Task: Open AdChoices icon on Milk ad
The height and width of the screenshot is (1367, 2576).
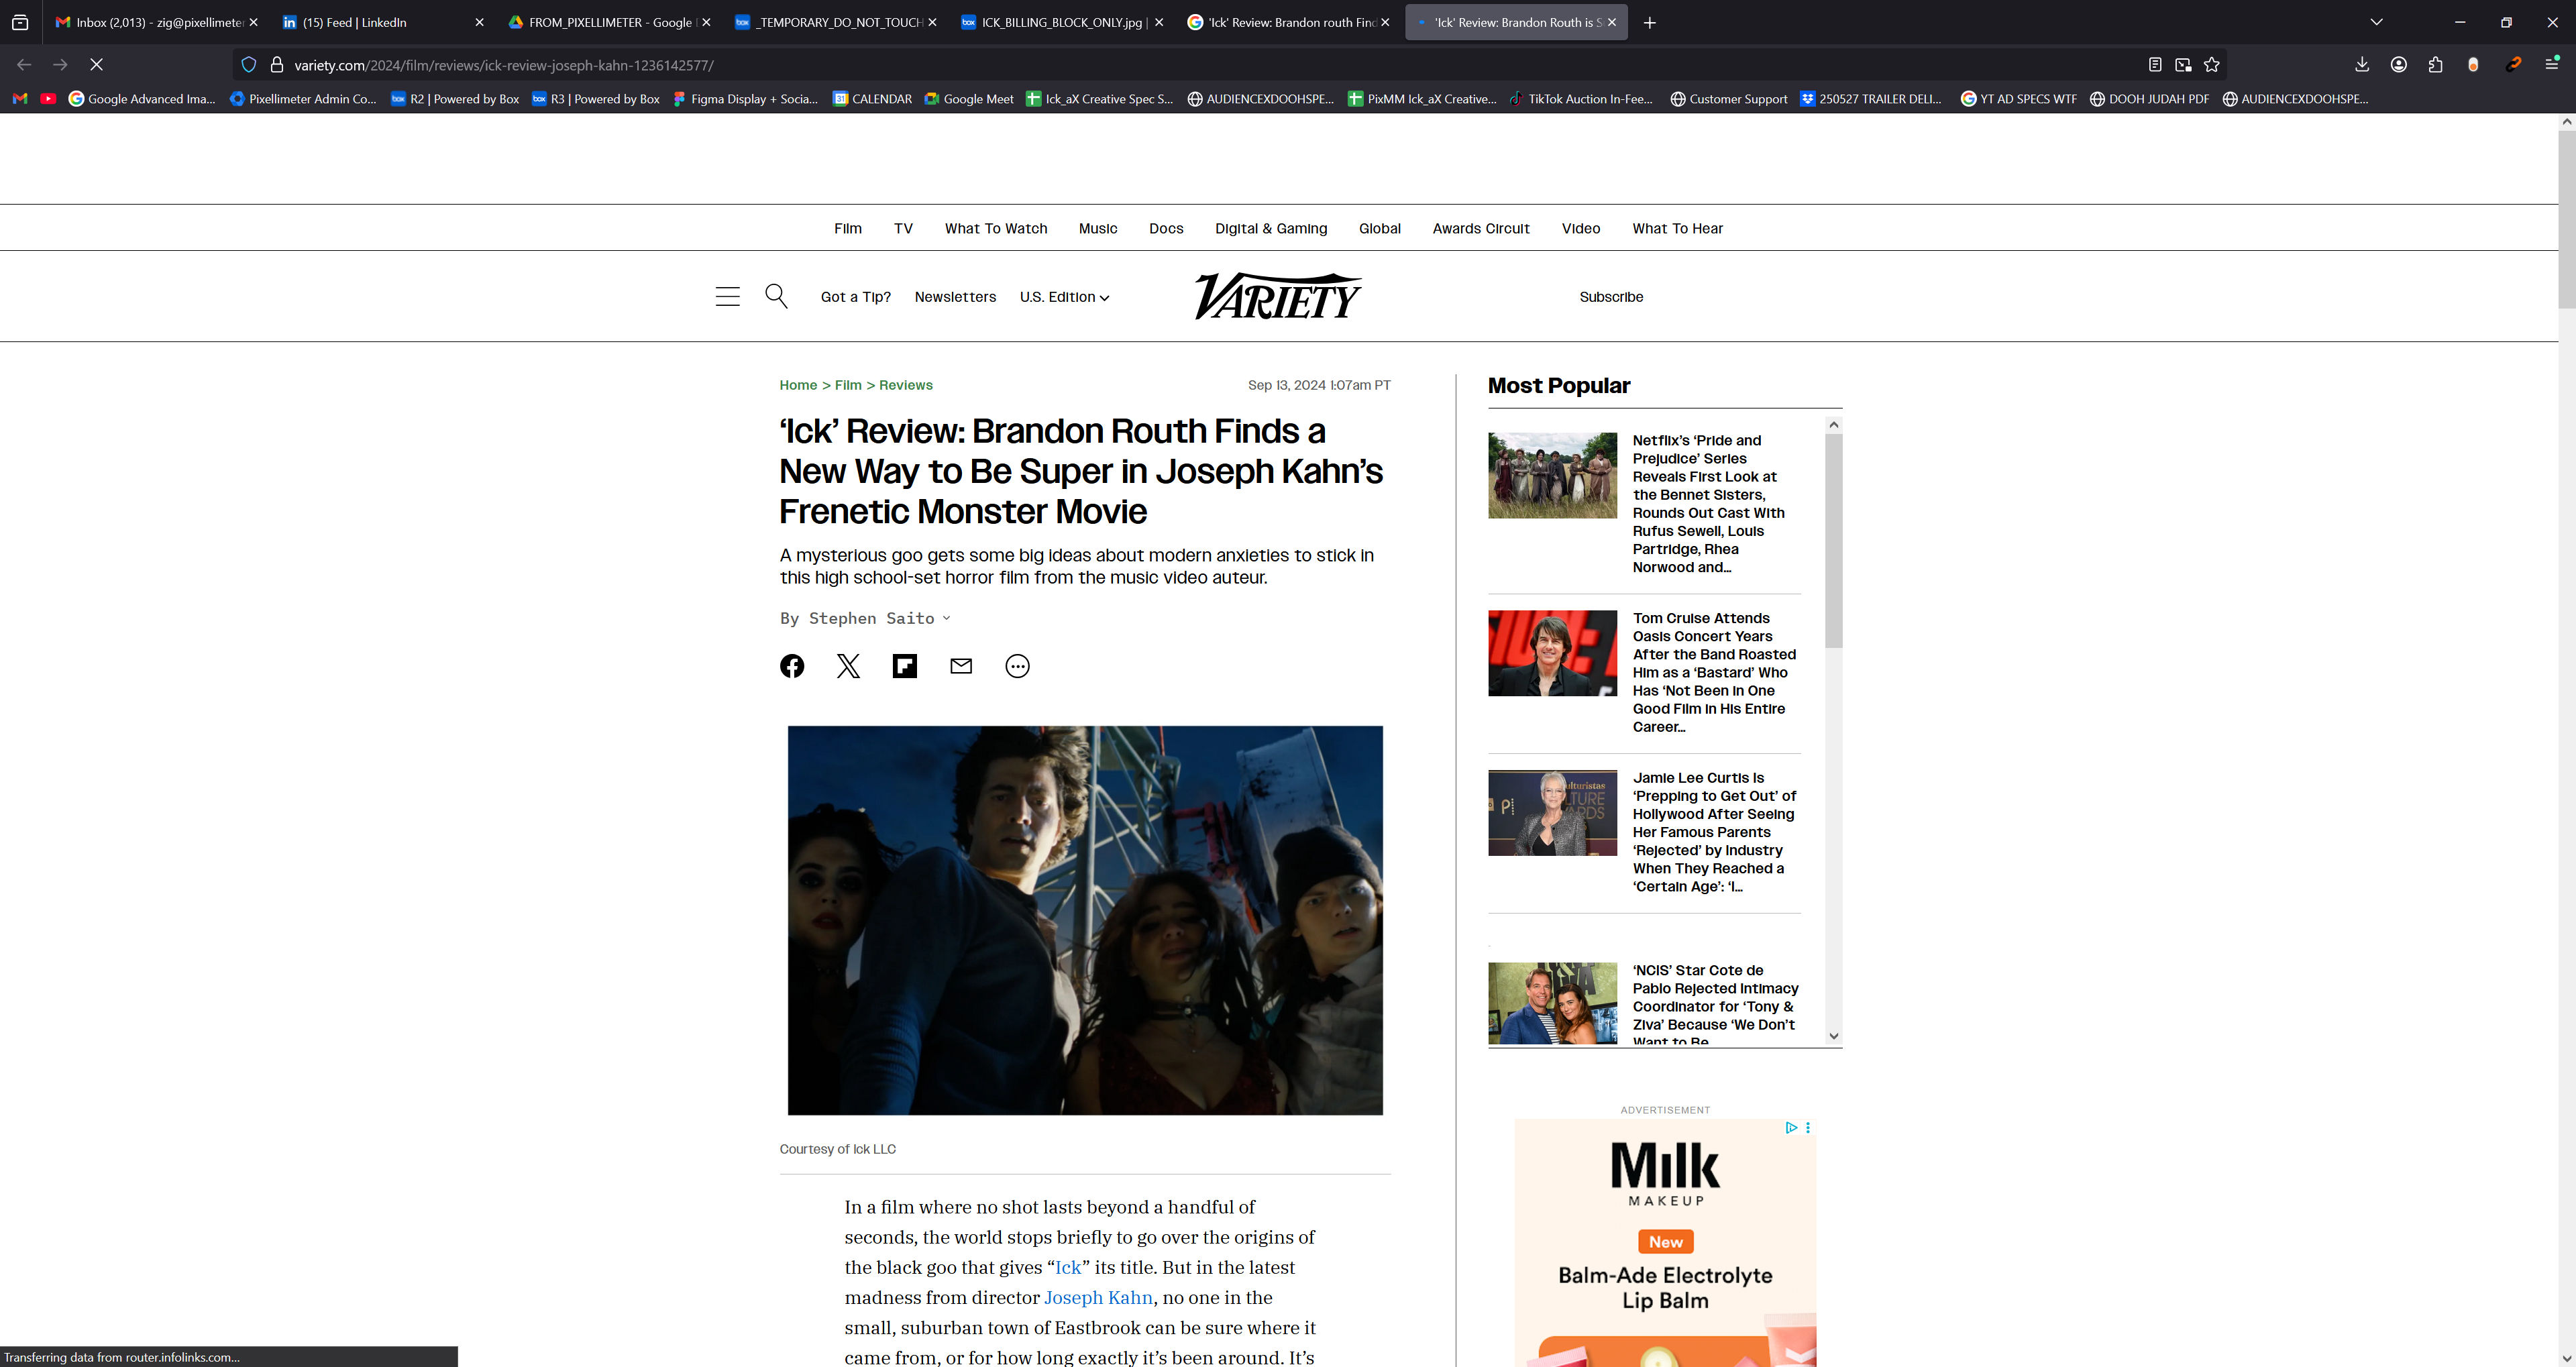Action: [x=1792, y=1127]
